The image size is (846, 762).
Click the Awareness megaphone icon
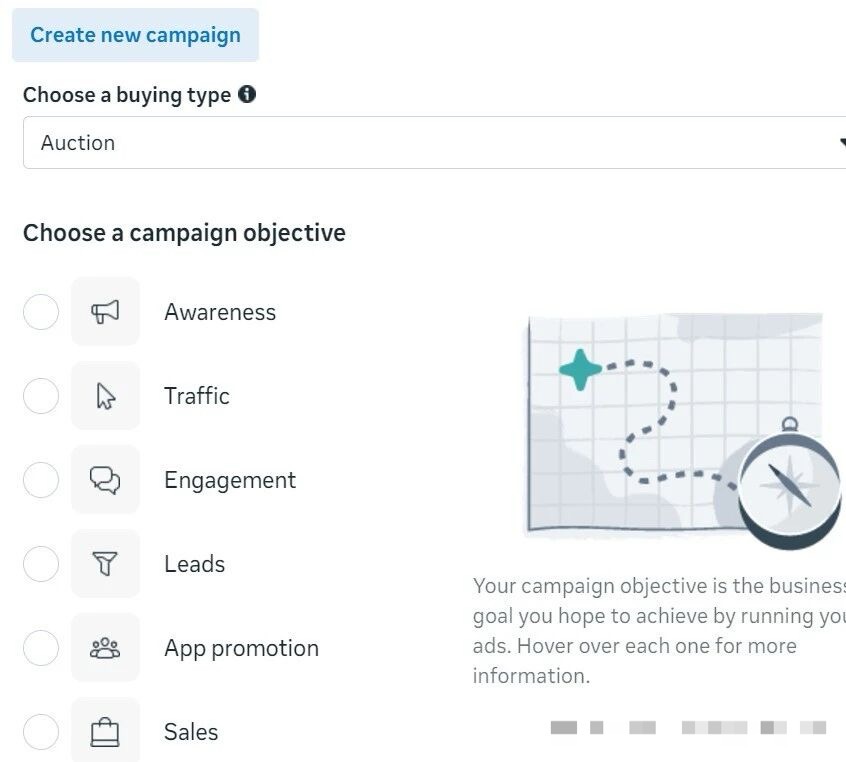[x=105, y=312]
